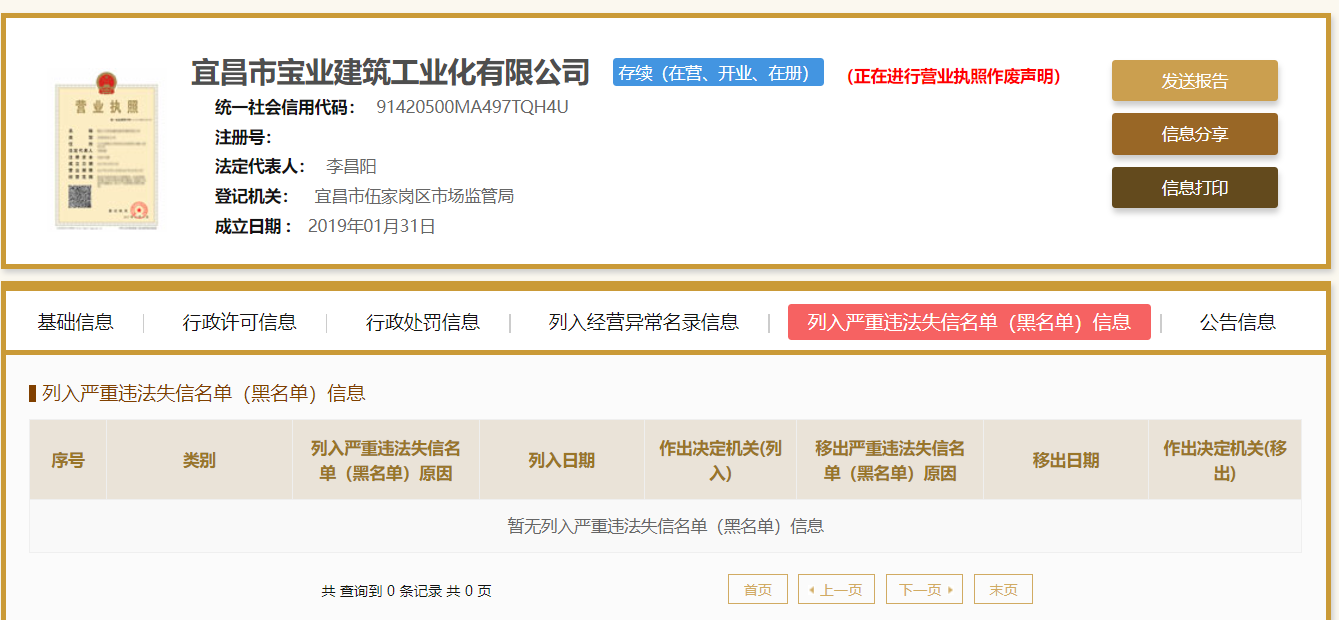1339x620 pixels.
Task: Click the 暂无列入严重违法失信名单（黑名单）信息 empty row
Action: point(665,526)
